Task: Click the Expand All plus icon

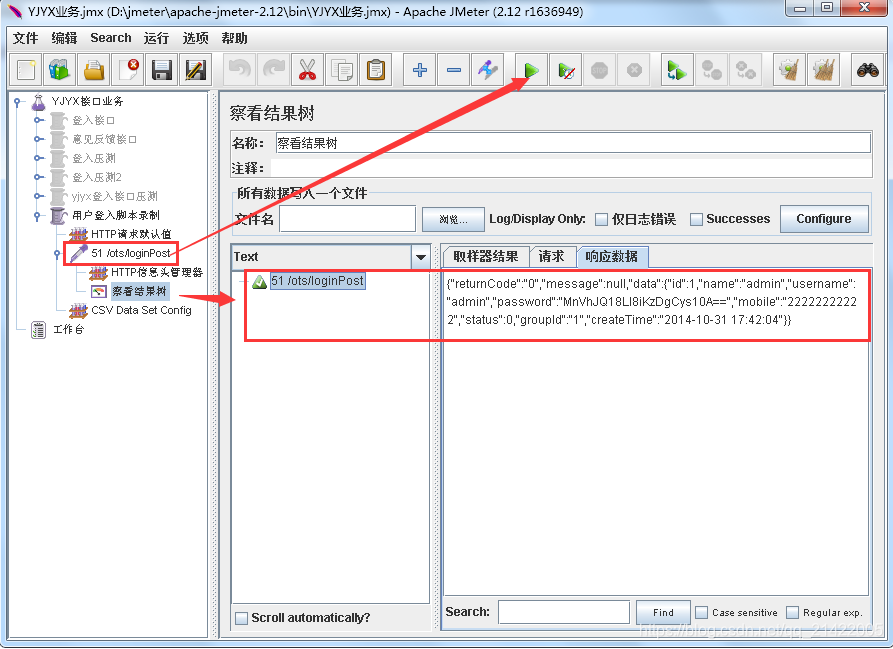Action: coord(420,70)
